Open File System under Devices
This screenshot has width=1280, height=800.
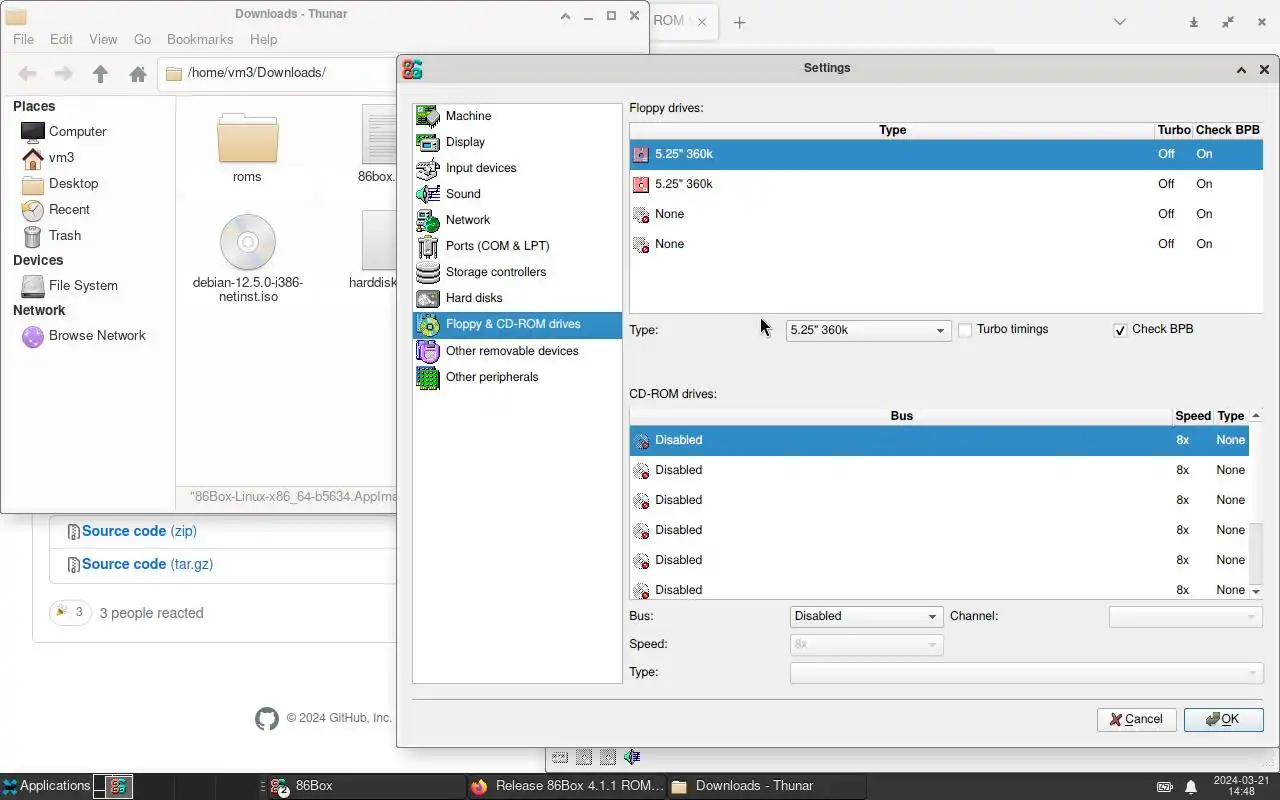tap(83, 286)
